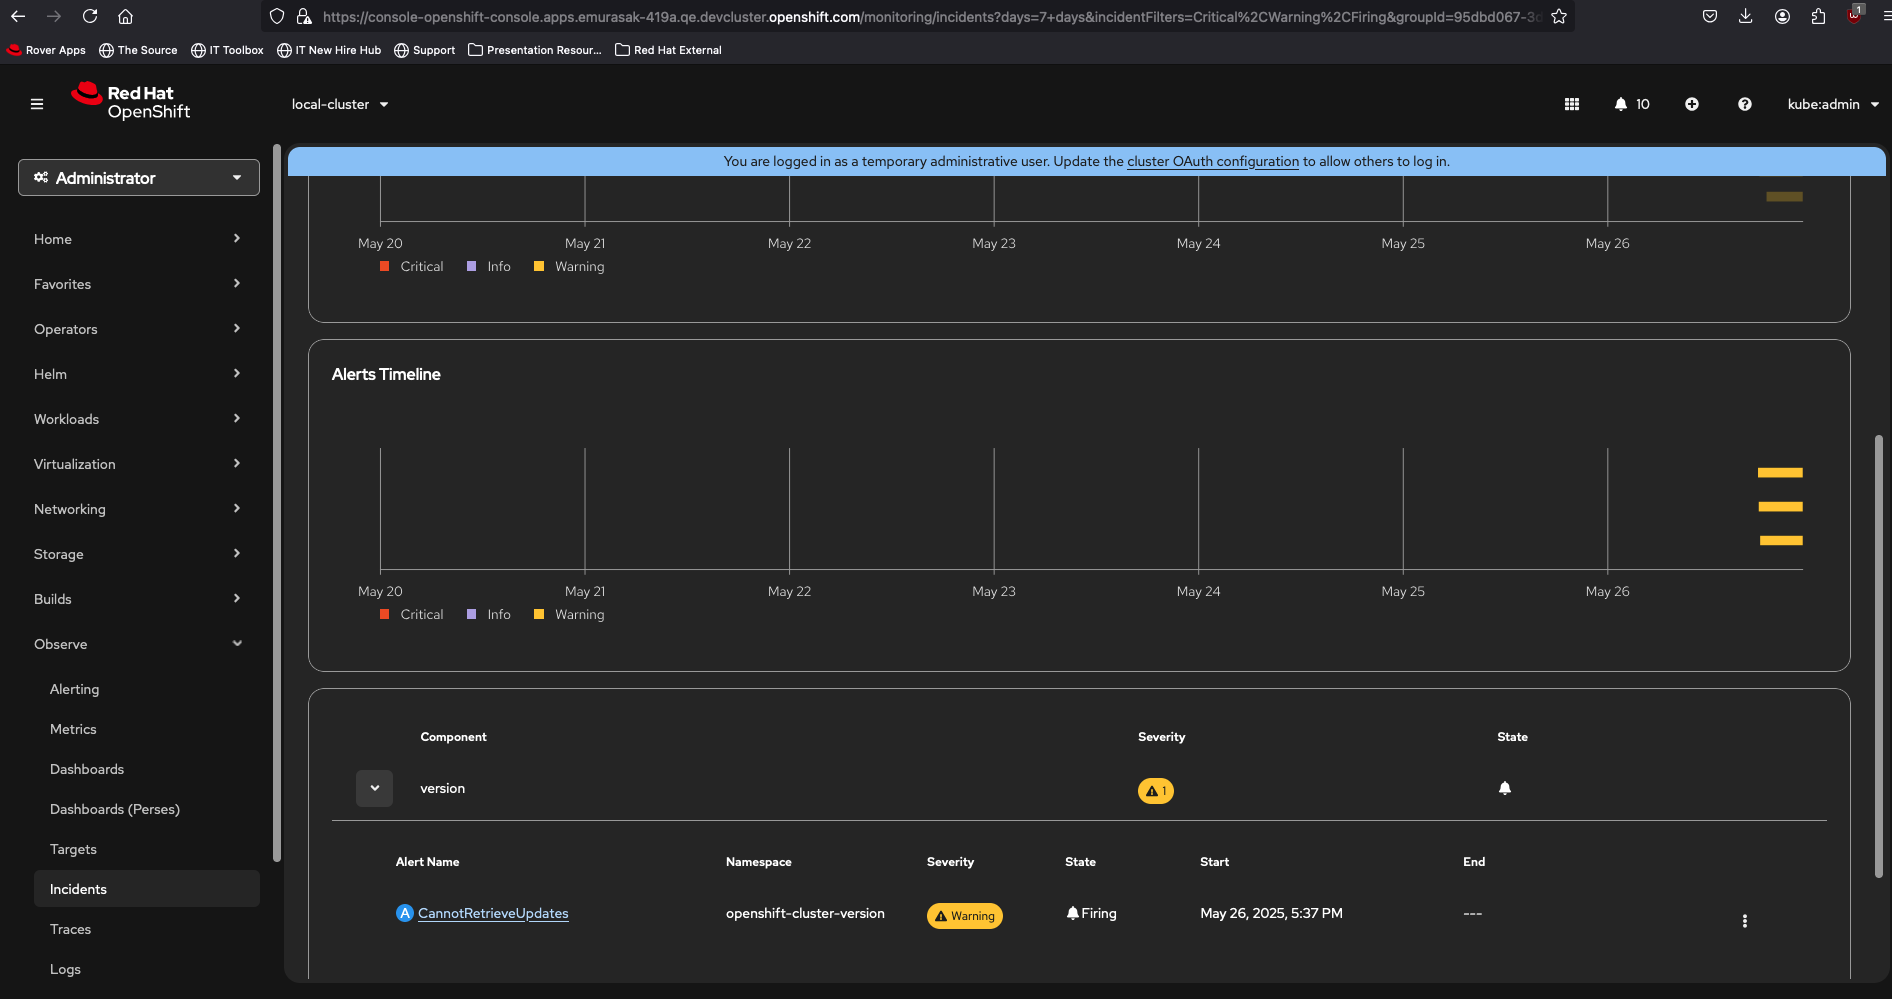Click the plus import icon in the masthead

tap(1692, 104)
